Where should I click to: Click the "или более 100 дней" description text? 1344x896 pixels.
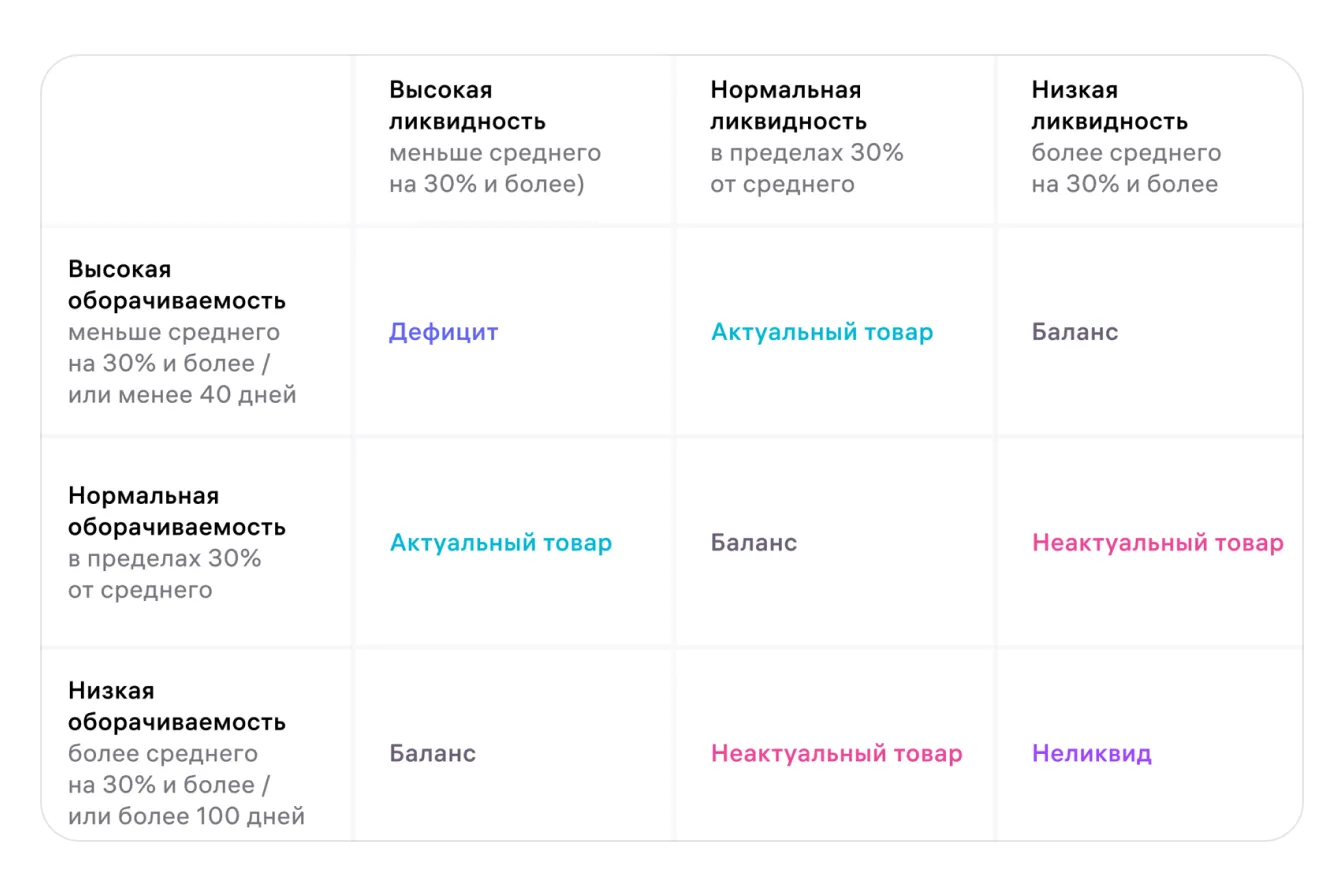click(186, 816)
